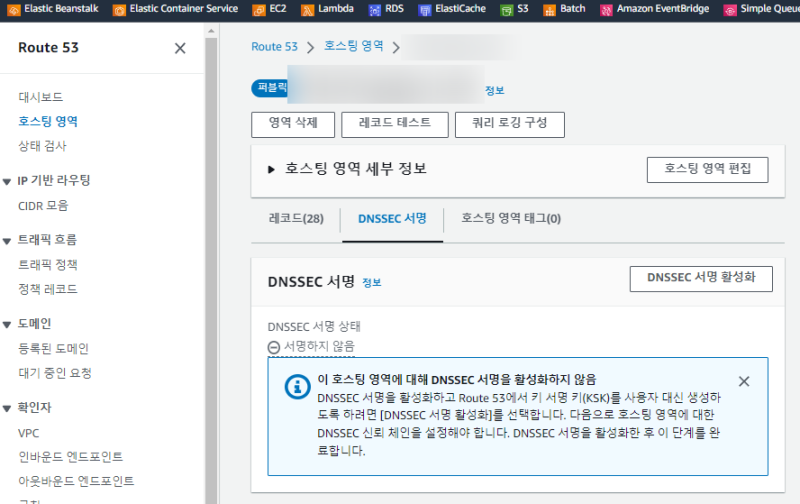Open the Elastic Beanstalk service shortcut icon
The width and height of the screenshot is (800, 504).
pos(11,9)
